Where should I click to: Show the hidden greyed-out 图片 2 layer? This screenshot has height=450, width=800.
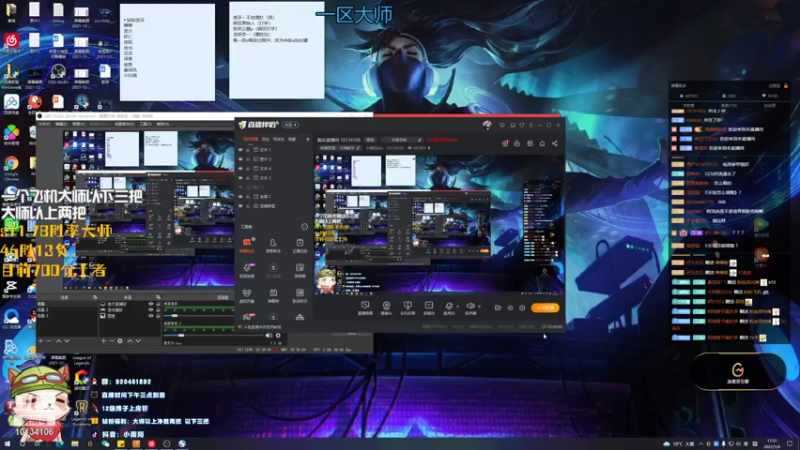pos(241,187)
